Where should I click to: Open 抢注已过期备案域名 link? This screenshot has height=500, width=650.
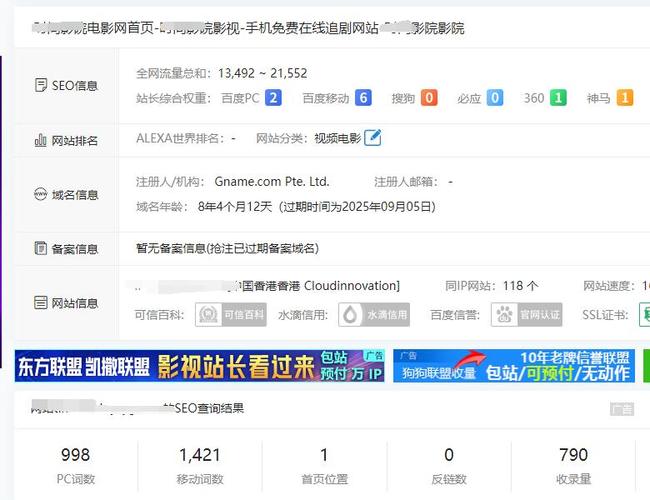(263, 248)
